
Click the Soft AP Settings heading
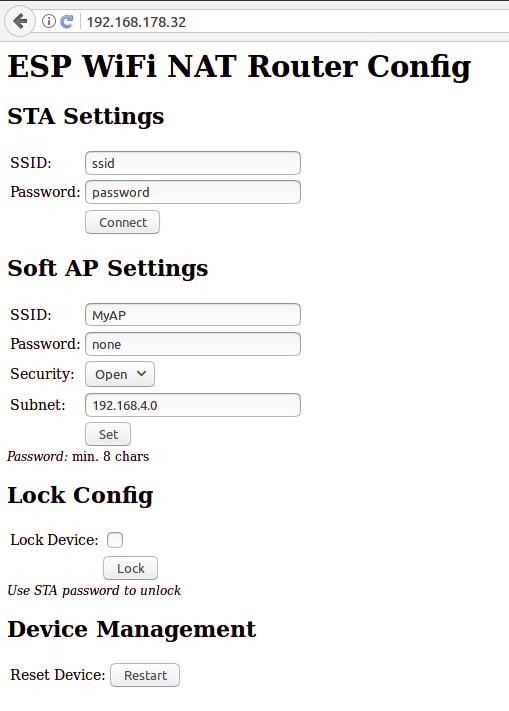point(108,268)
